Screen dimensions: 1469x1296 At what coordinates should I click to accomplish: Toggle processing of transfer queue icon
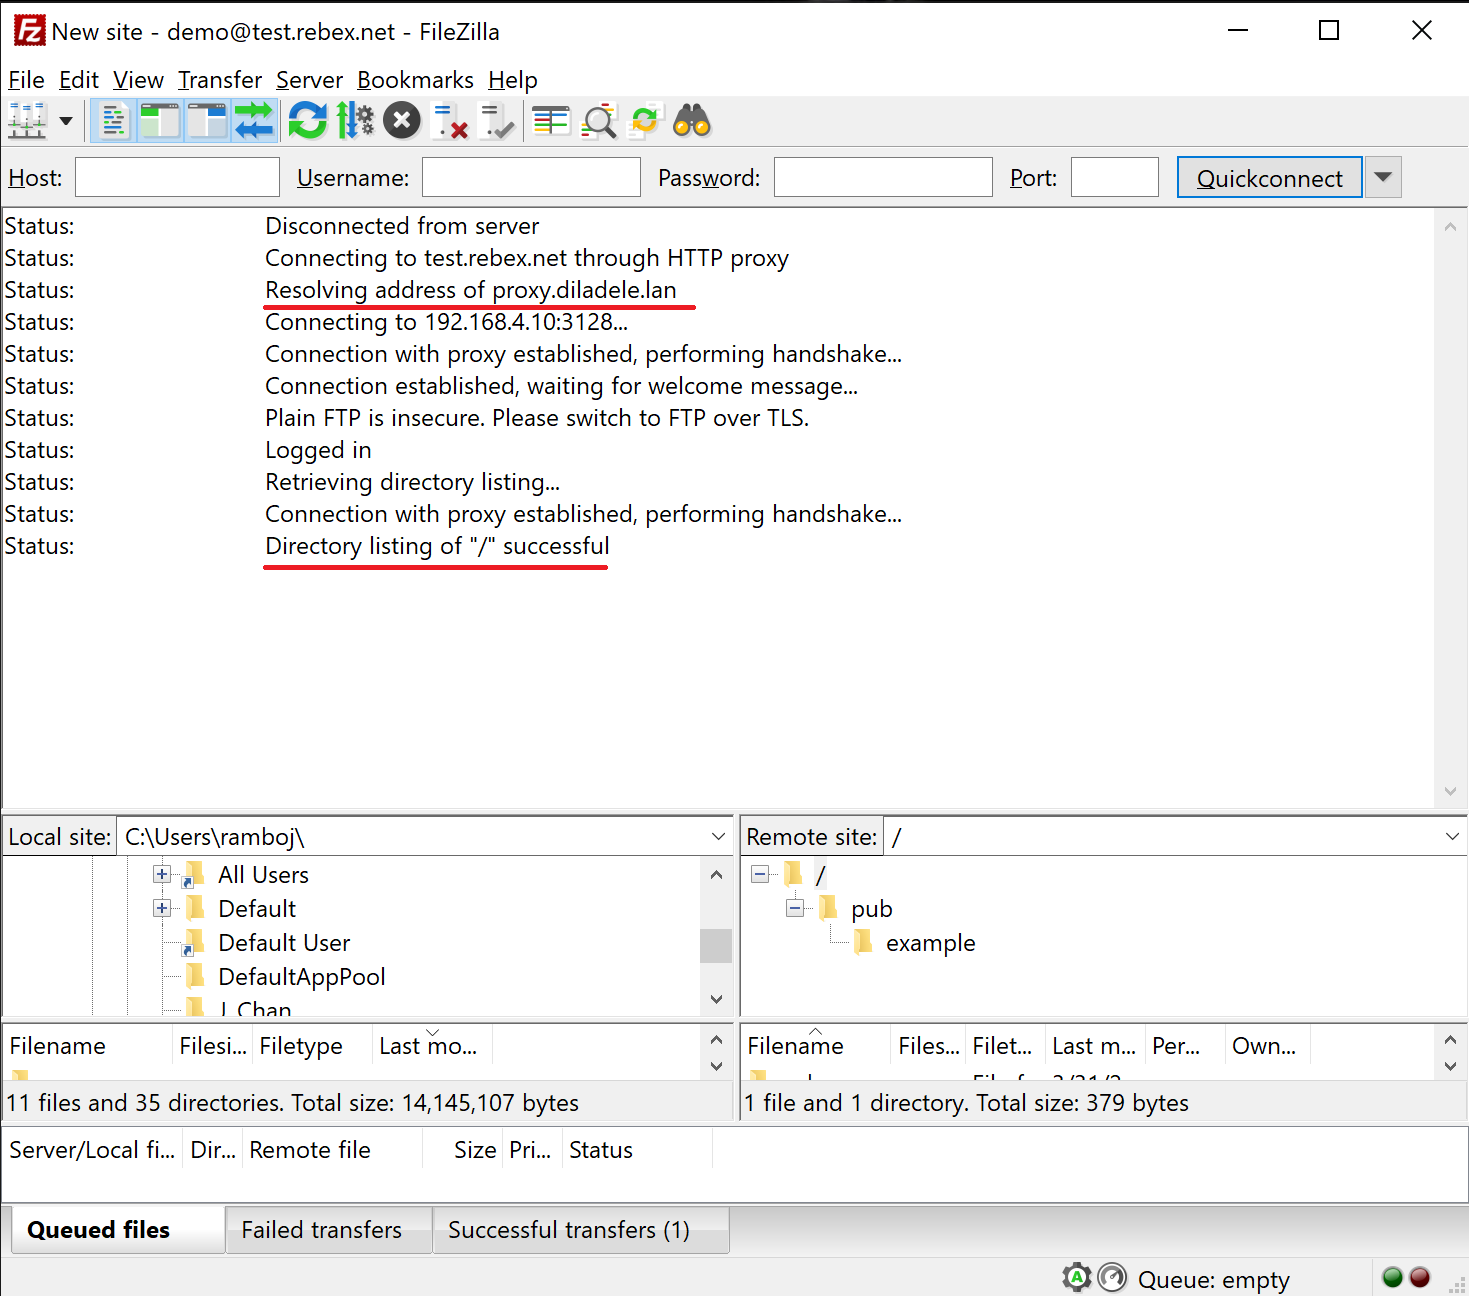click(355, 122)
